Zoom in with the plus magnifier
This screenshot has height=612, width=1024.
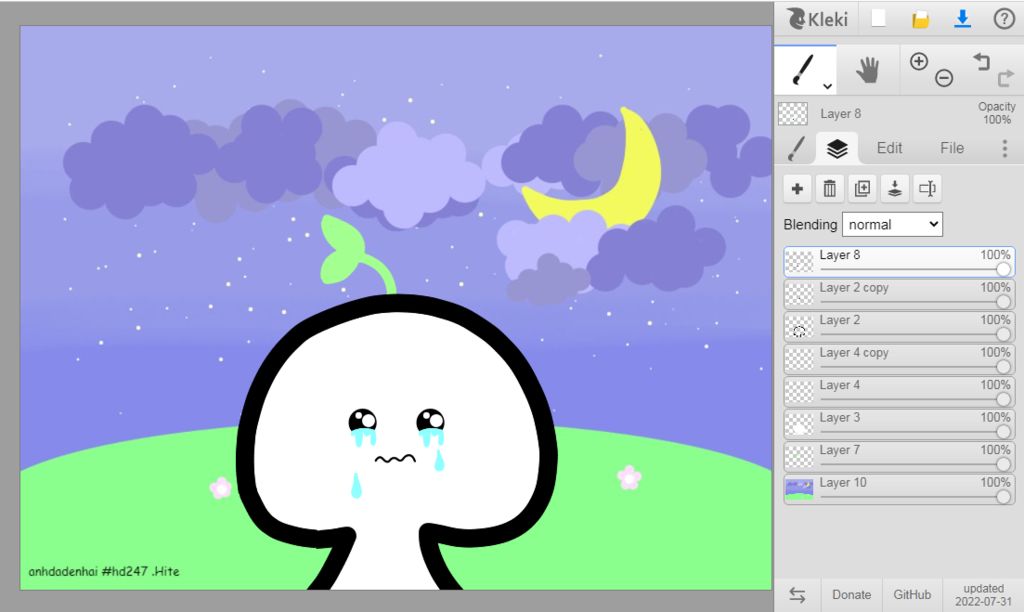[919, 61]
